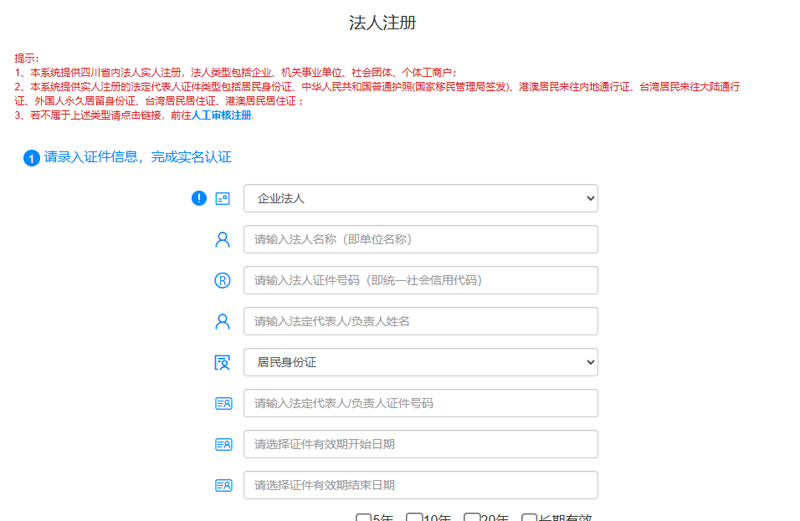Click the person icon beside 法定代表人姓名 field
The image size is (800, 521).
pos(223,321)
